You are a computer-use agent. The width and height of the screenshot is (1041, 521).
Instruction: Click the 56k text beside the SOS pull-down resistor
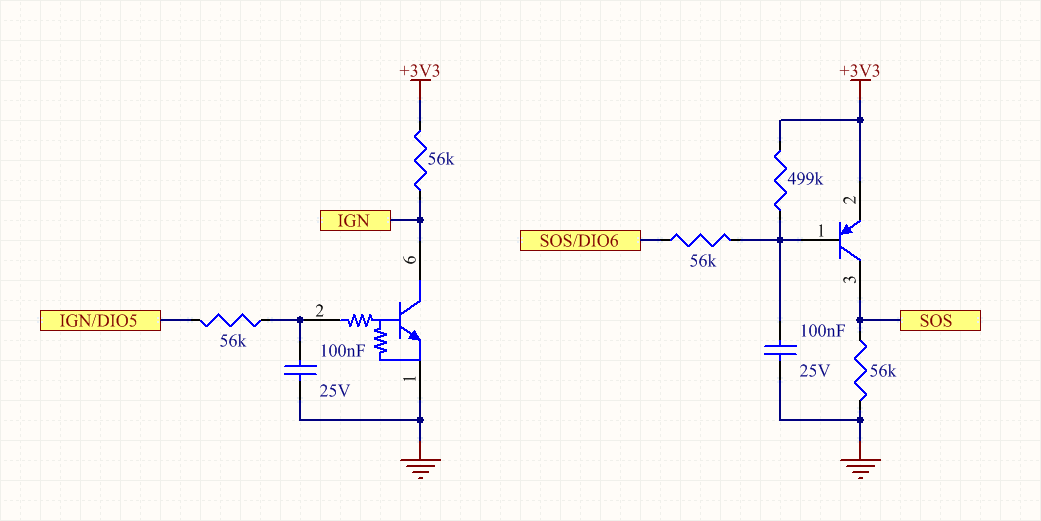(882, 371)
